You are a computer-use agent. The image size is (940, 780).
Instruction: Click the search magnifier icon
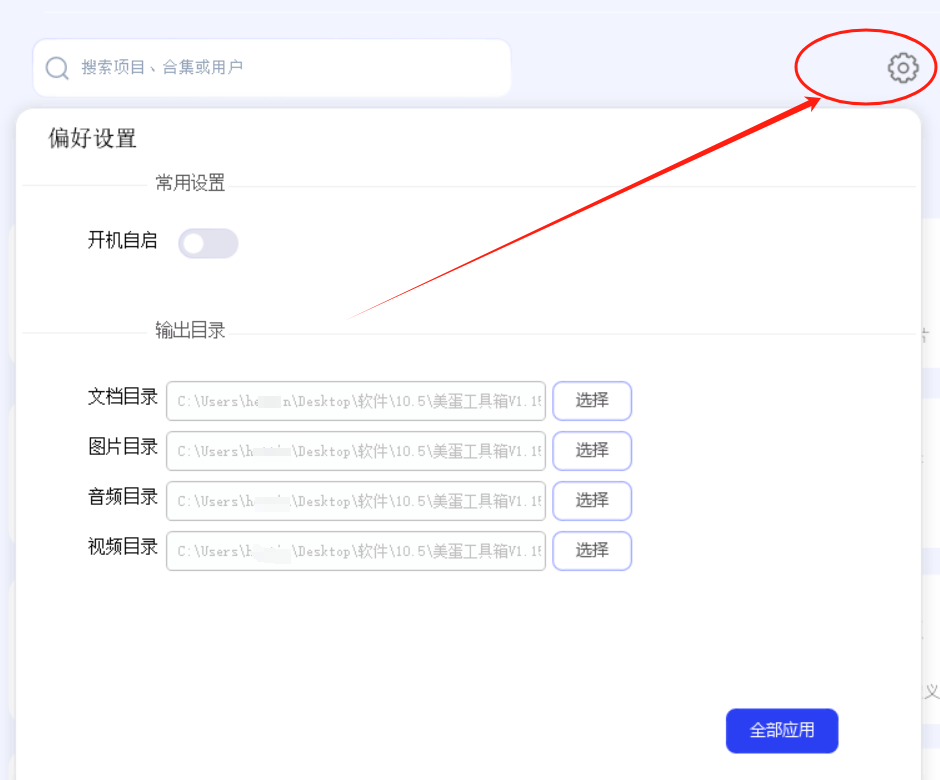coord(58,68)
